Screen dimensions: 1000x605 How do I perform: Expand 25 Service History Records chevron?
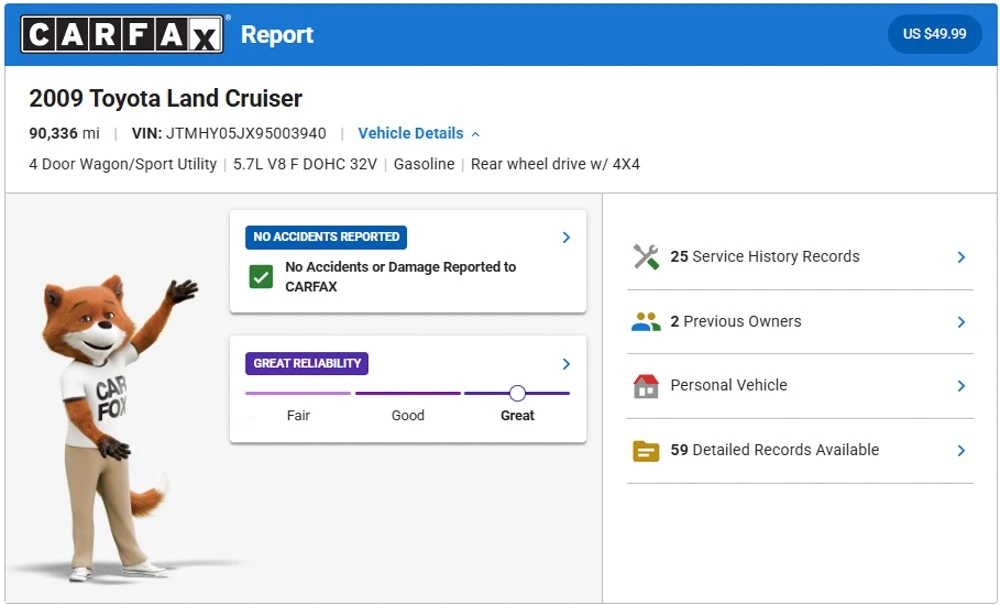click(x=961, y=257)
